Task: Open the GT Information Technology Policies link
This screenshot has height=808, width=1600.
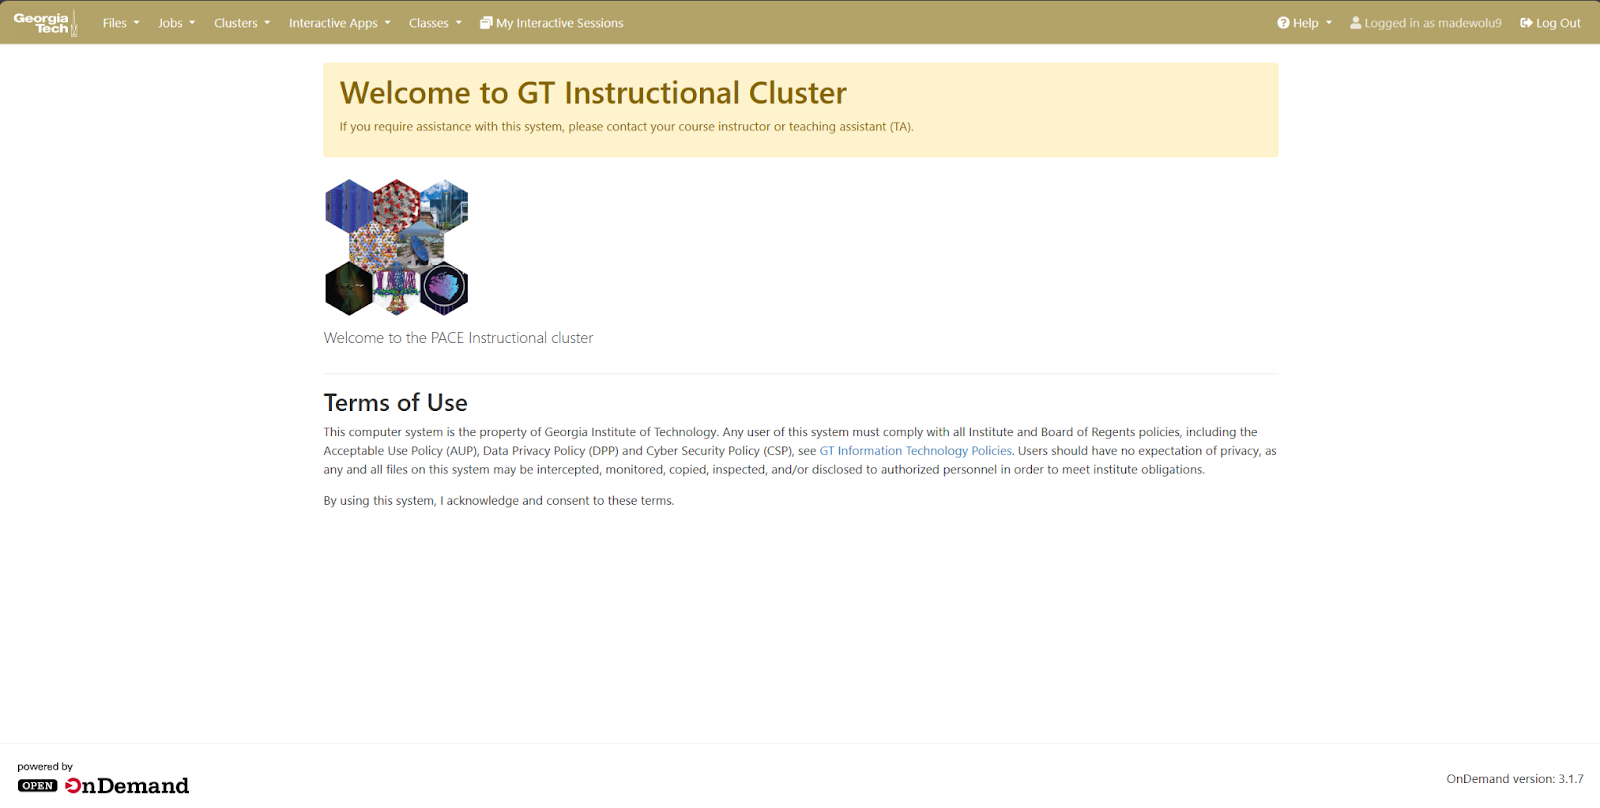Action: click(x=915, y=451)
